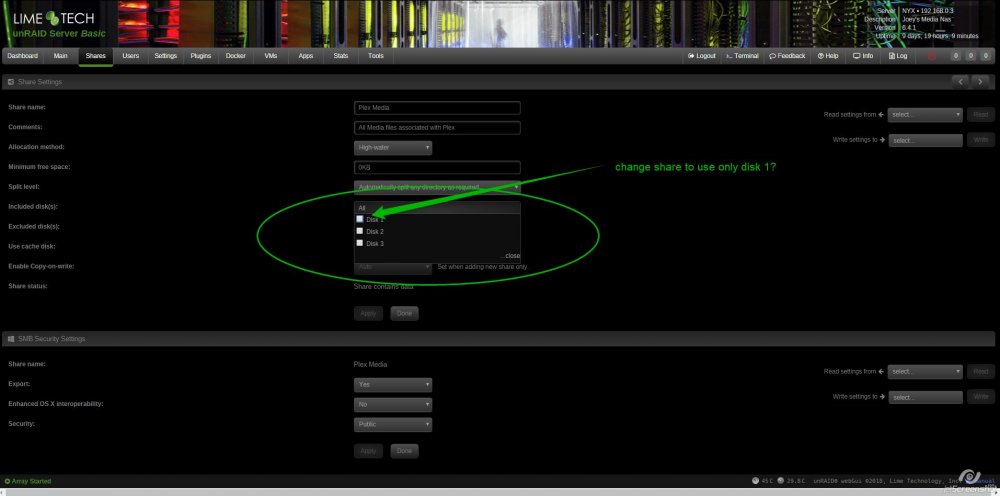
Task: Click Apply in SMB Security Settings
Action: 368,451
